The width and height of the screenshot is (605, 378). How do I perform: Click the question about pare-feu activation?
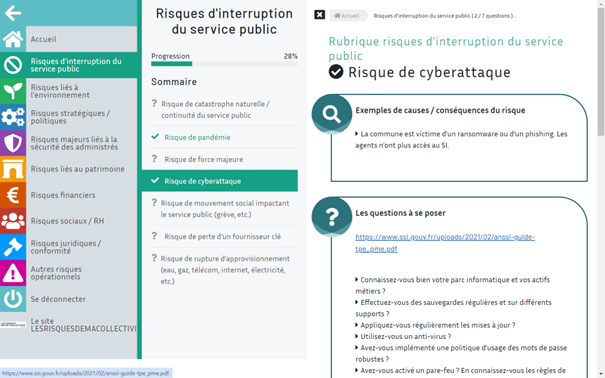tap(460, 370)
